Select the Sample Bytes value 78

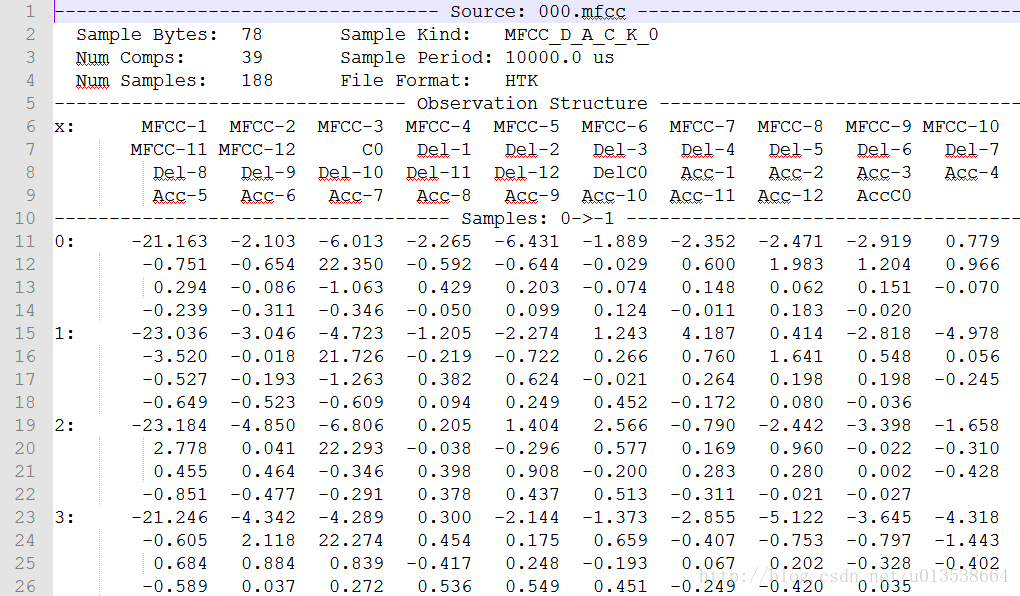click(252, 34)
